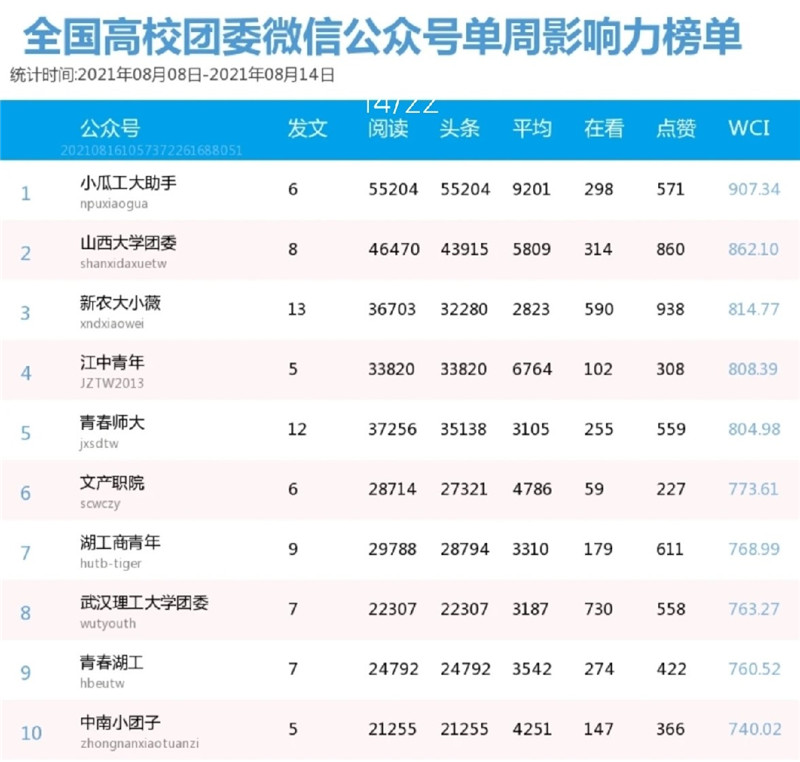800x762 pixels.
Task: Select account name 新农大小薇
Action: [x=120, y=302]
